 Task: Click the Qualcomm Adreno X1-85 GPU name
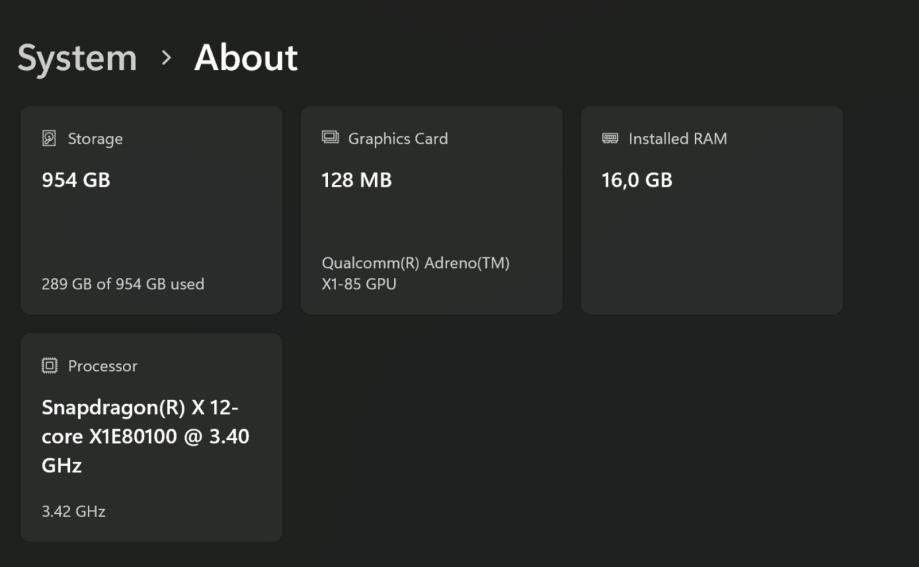tap(415, 274)
